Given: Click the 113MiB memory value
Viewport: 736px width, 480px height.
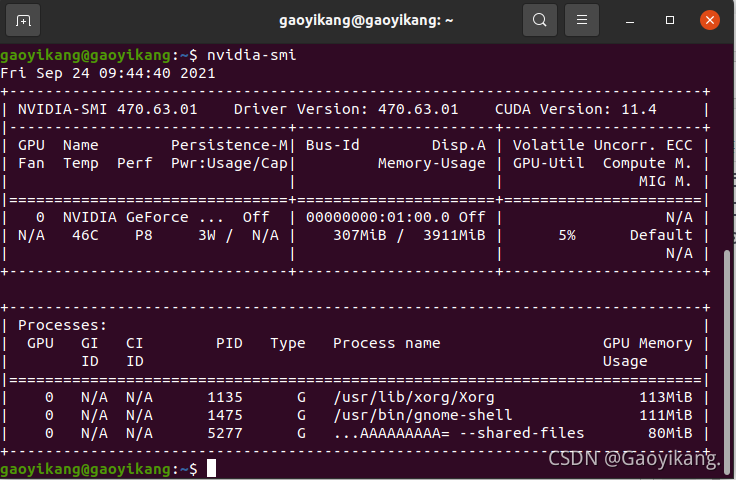Looking at the screenshot, I should (666, 397).
